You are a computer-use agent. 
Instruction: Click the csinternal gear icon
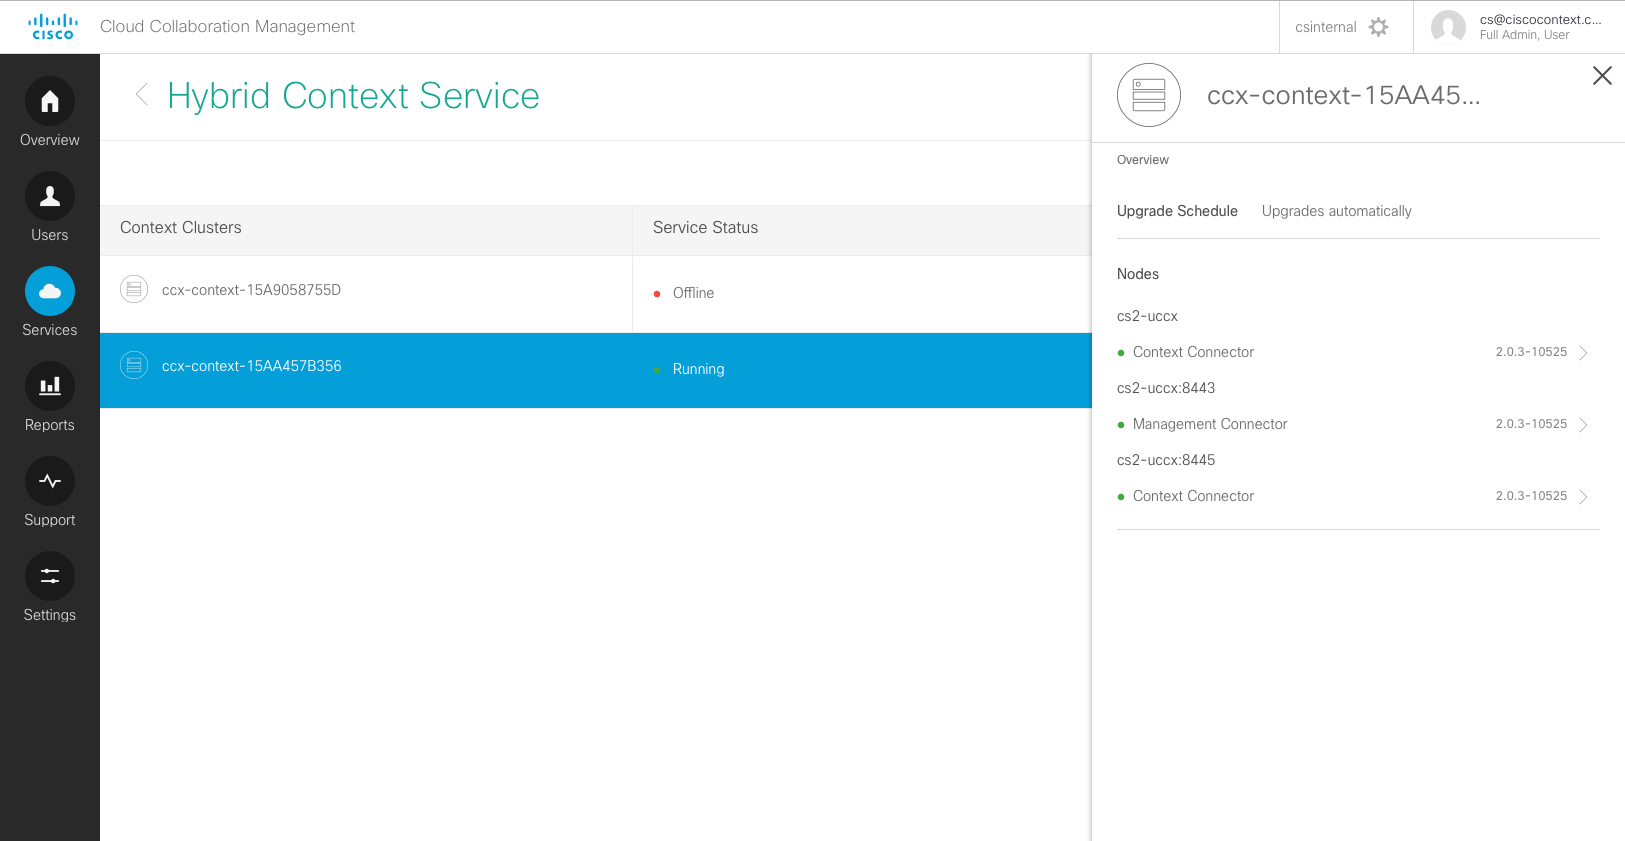[x=1379, y=27]
